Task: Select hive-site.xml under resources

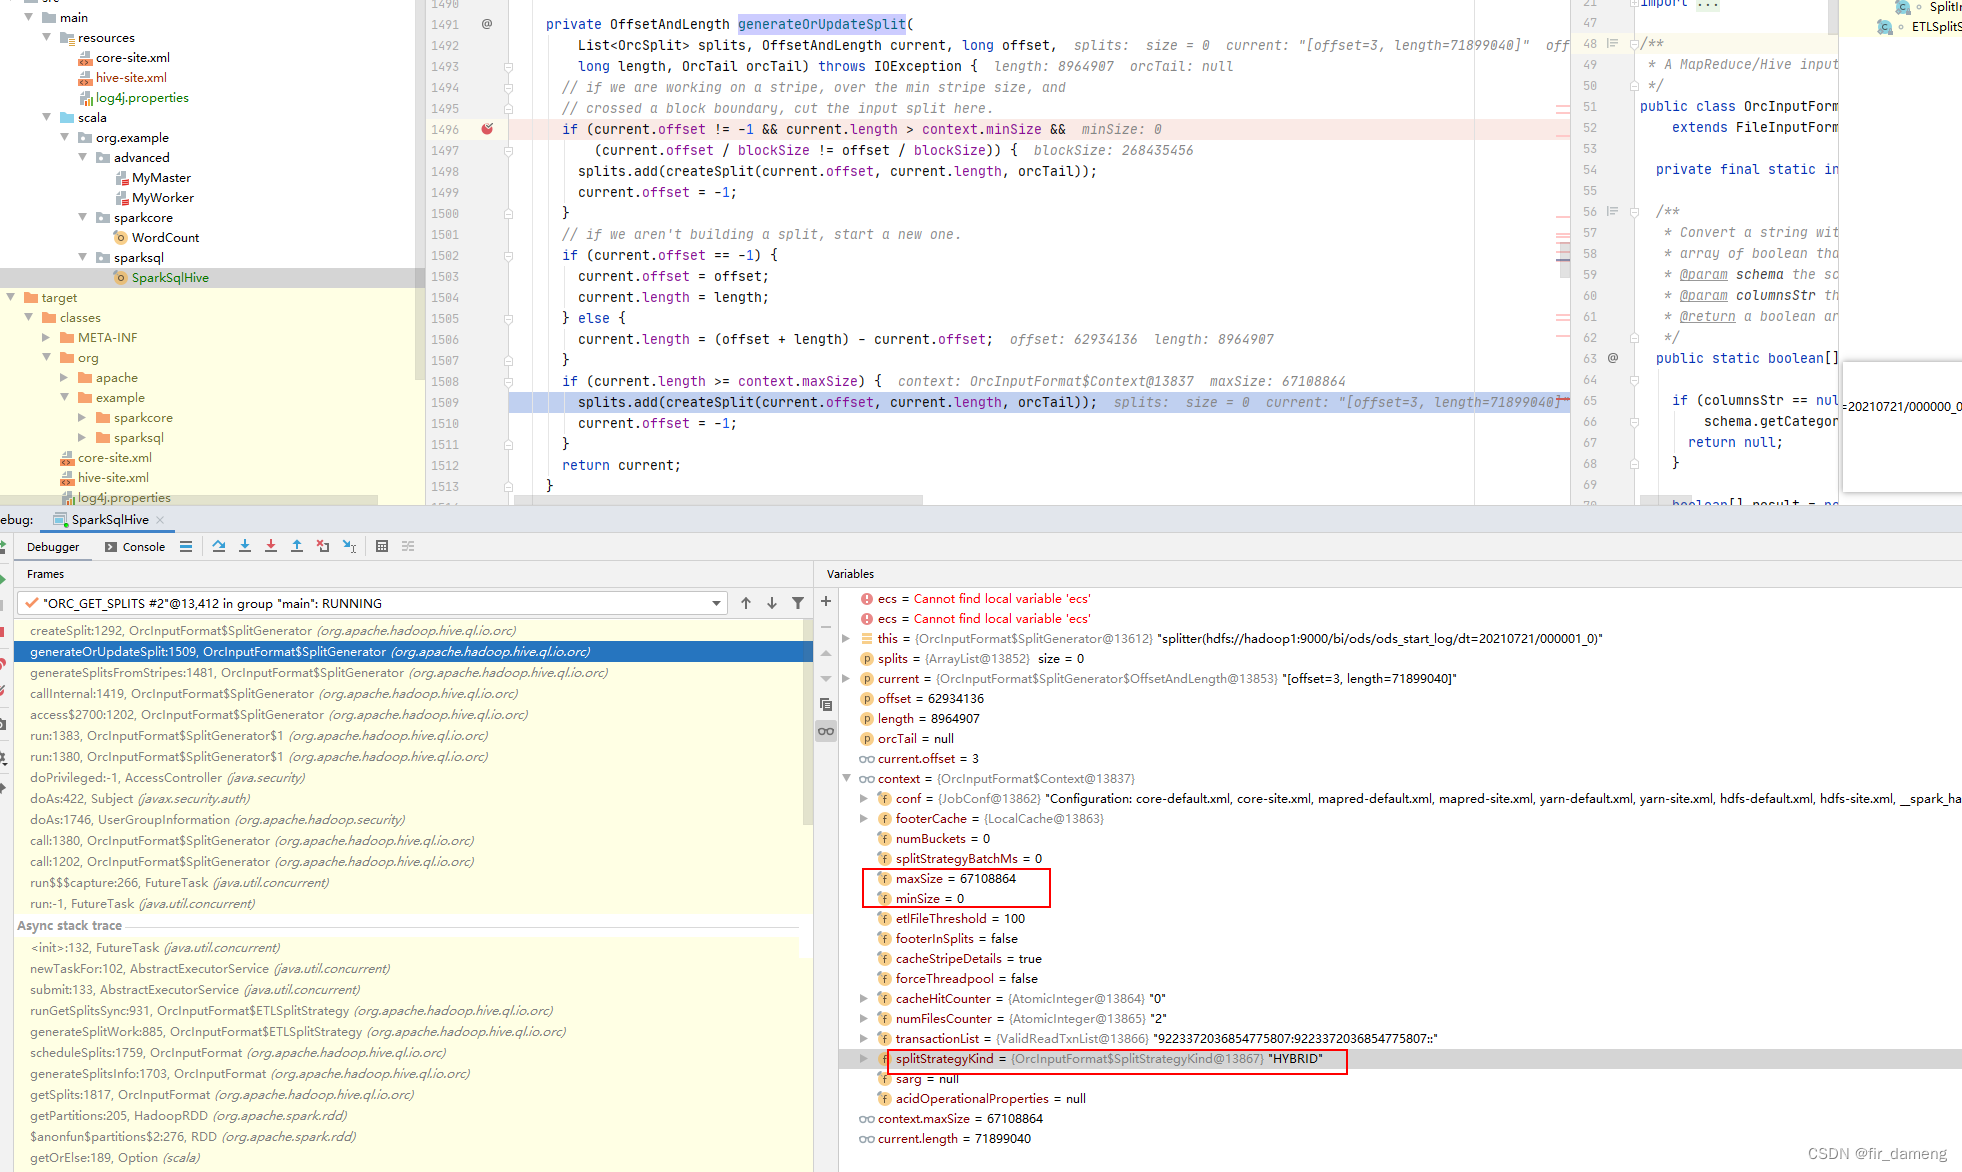Action: tap(131, 77)
